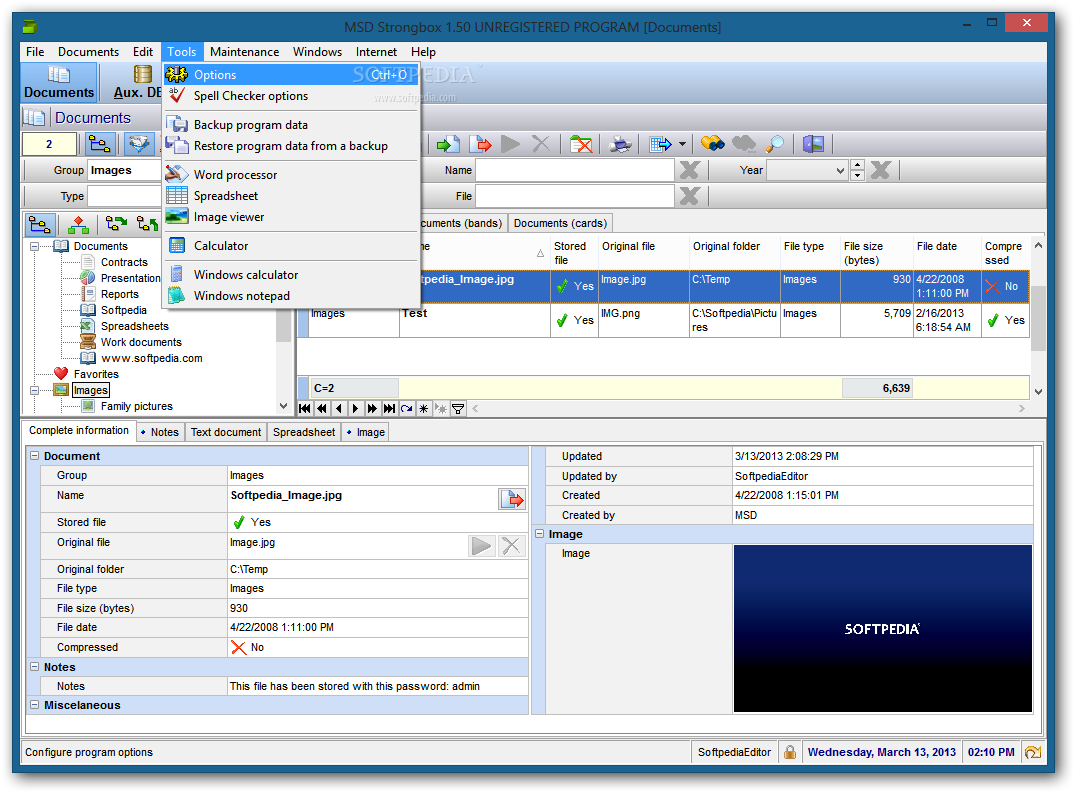Select Contracts in the tree

(124, 262)
